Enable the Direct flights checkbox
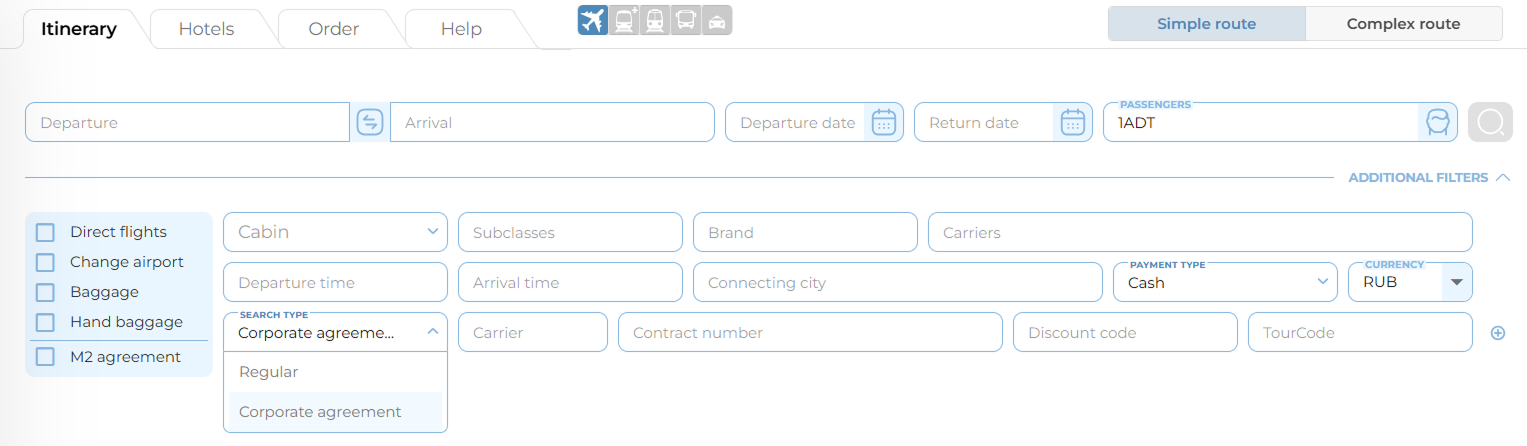 45,232
